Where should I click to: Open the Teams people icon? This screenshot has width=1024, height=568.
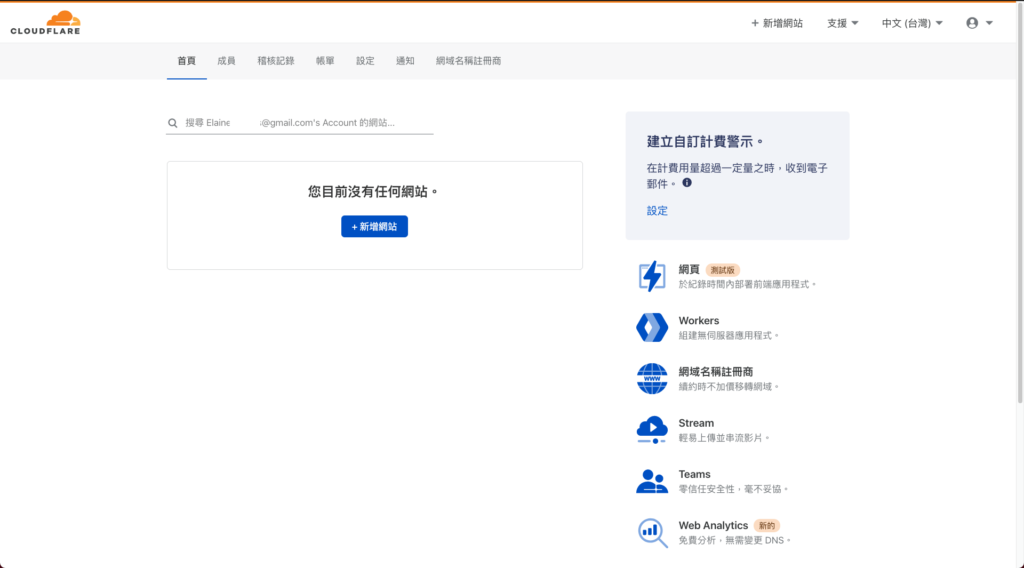coord(652,481)
